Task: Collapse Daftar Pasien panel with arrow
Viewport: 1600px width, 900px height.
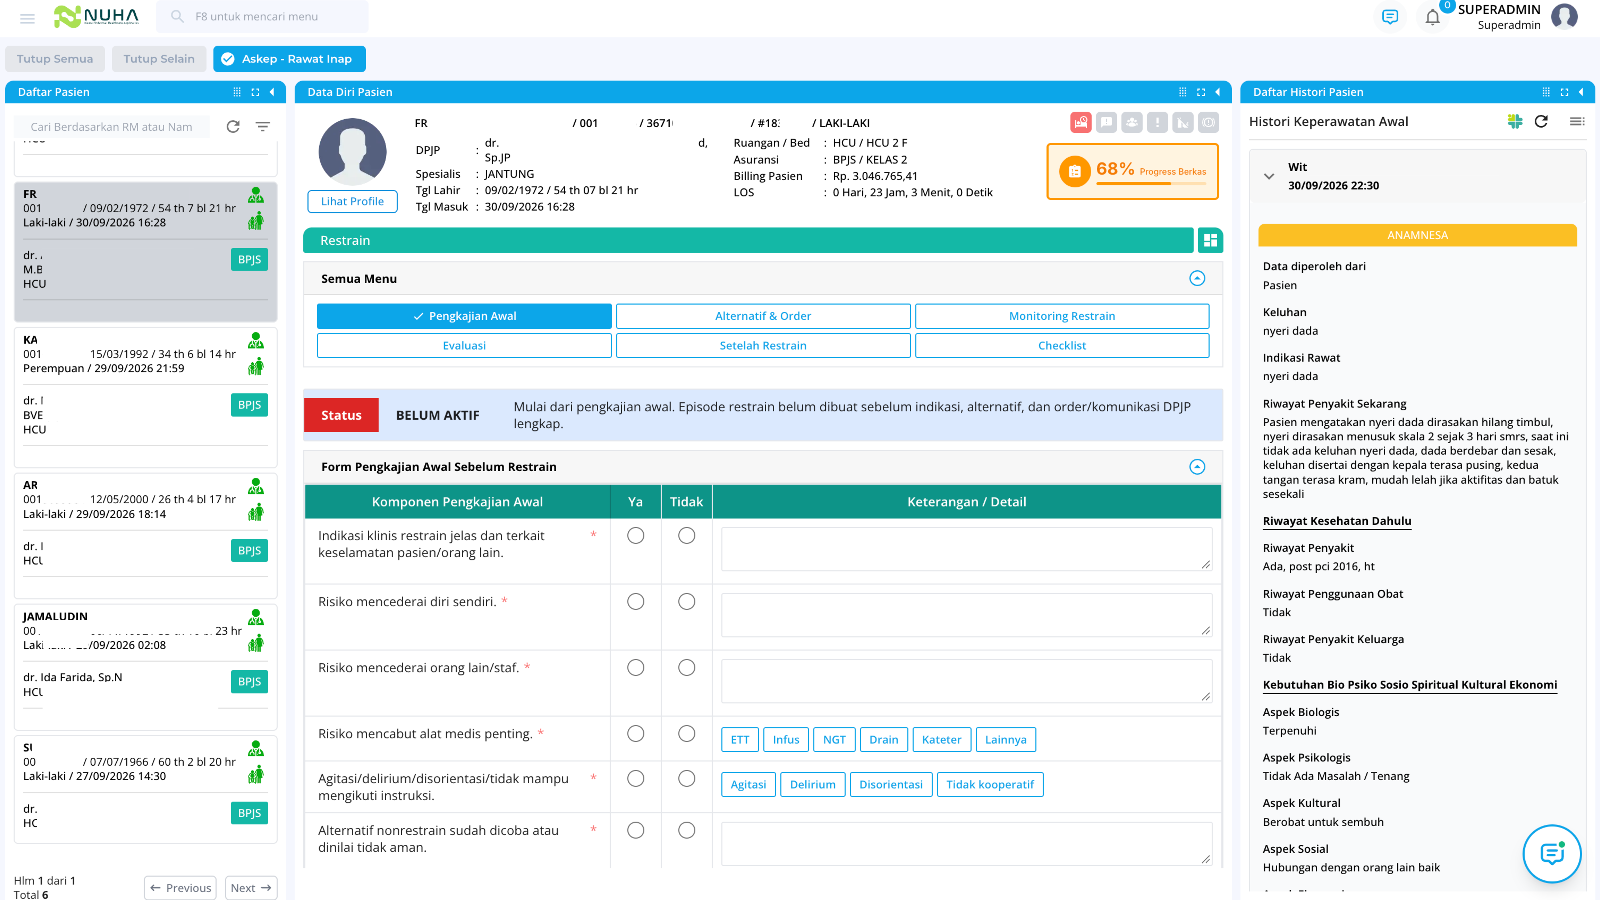Action: (x=272, y=92)
